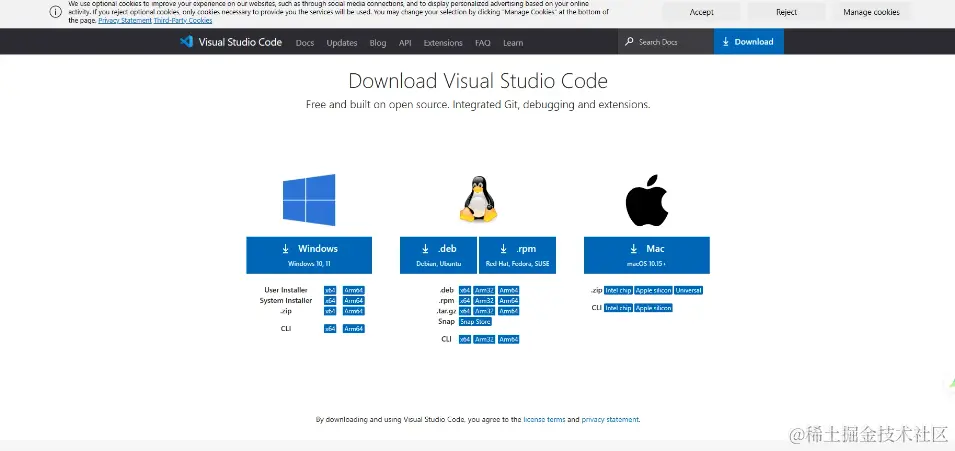Open the Privacy Statement link in cookie banner
955x451 pixels.
[125, 20]
